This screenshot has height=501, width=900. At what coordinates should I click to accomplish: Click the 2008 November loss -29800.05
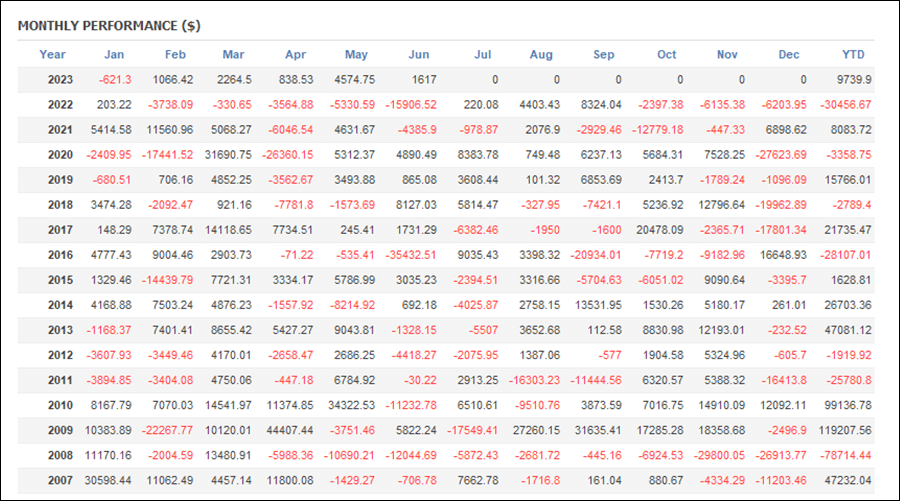[721, 455]
